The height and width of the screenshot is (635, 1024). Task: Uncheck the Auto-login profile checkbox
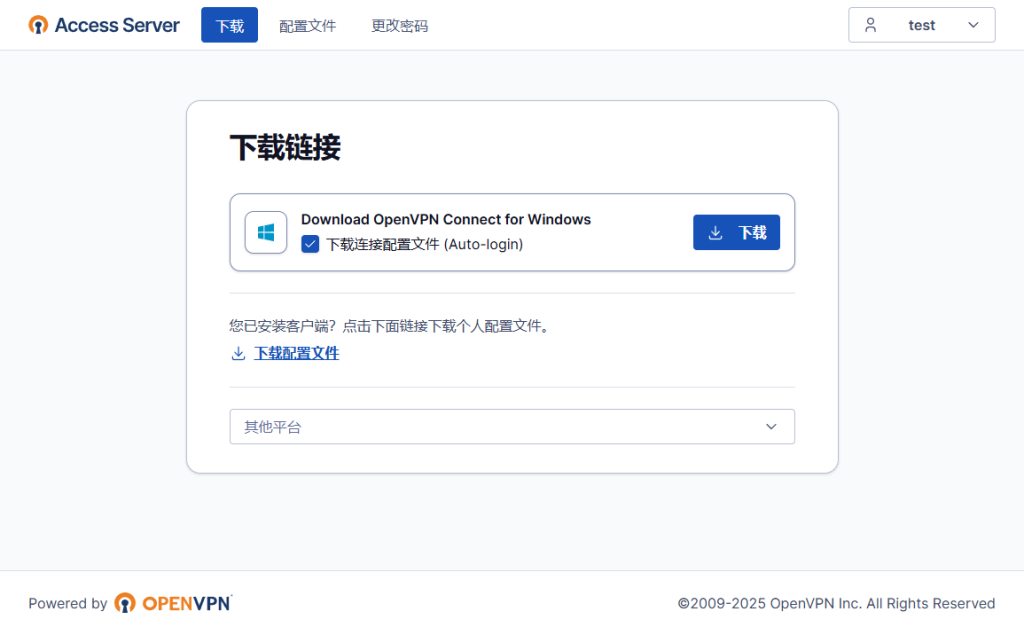[x=310, y=244]
